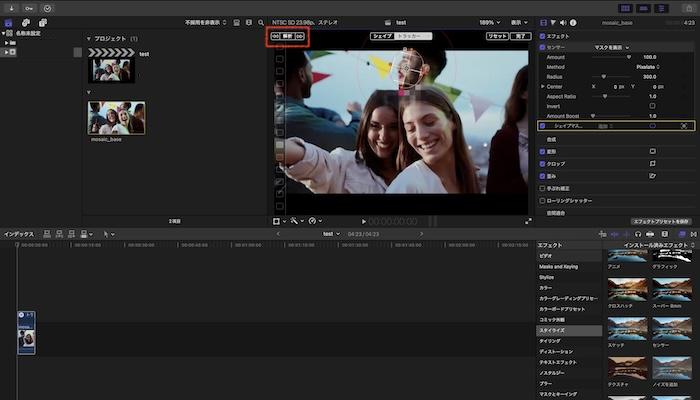Click the リセット (Reset) button in viewer

pos(496,35)
